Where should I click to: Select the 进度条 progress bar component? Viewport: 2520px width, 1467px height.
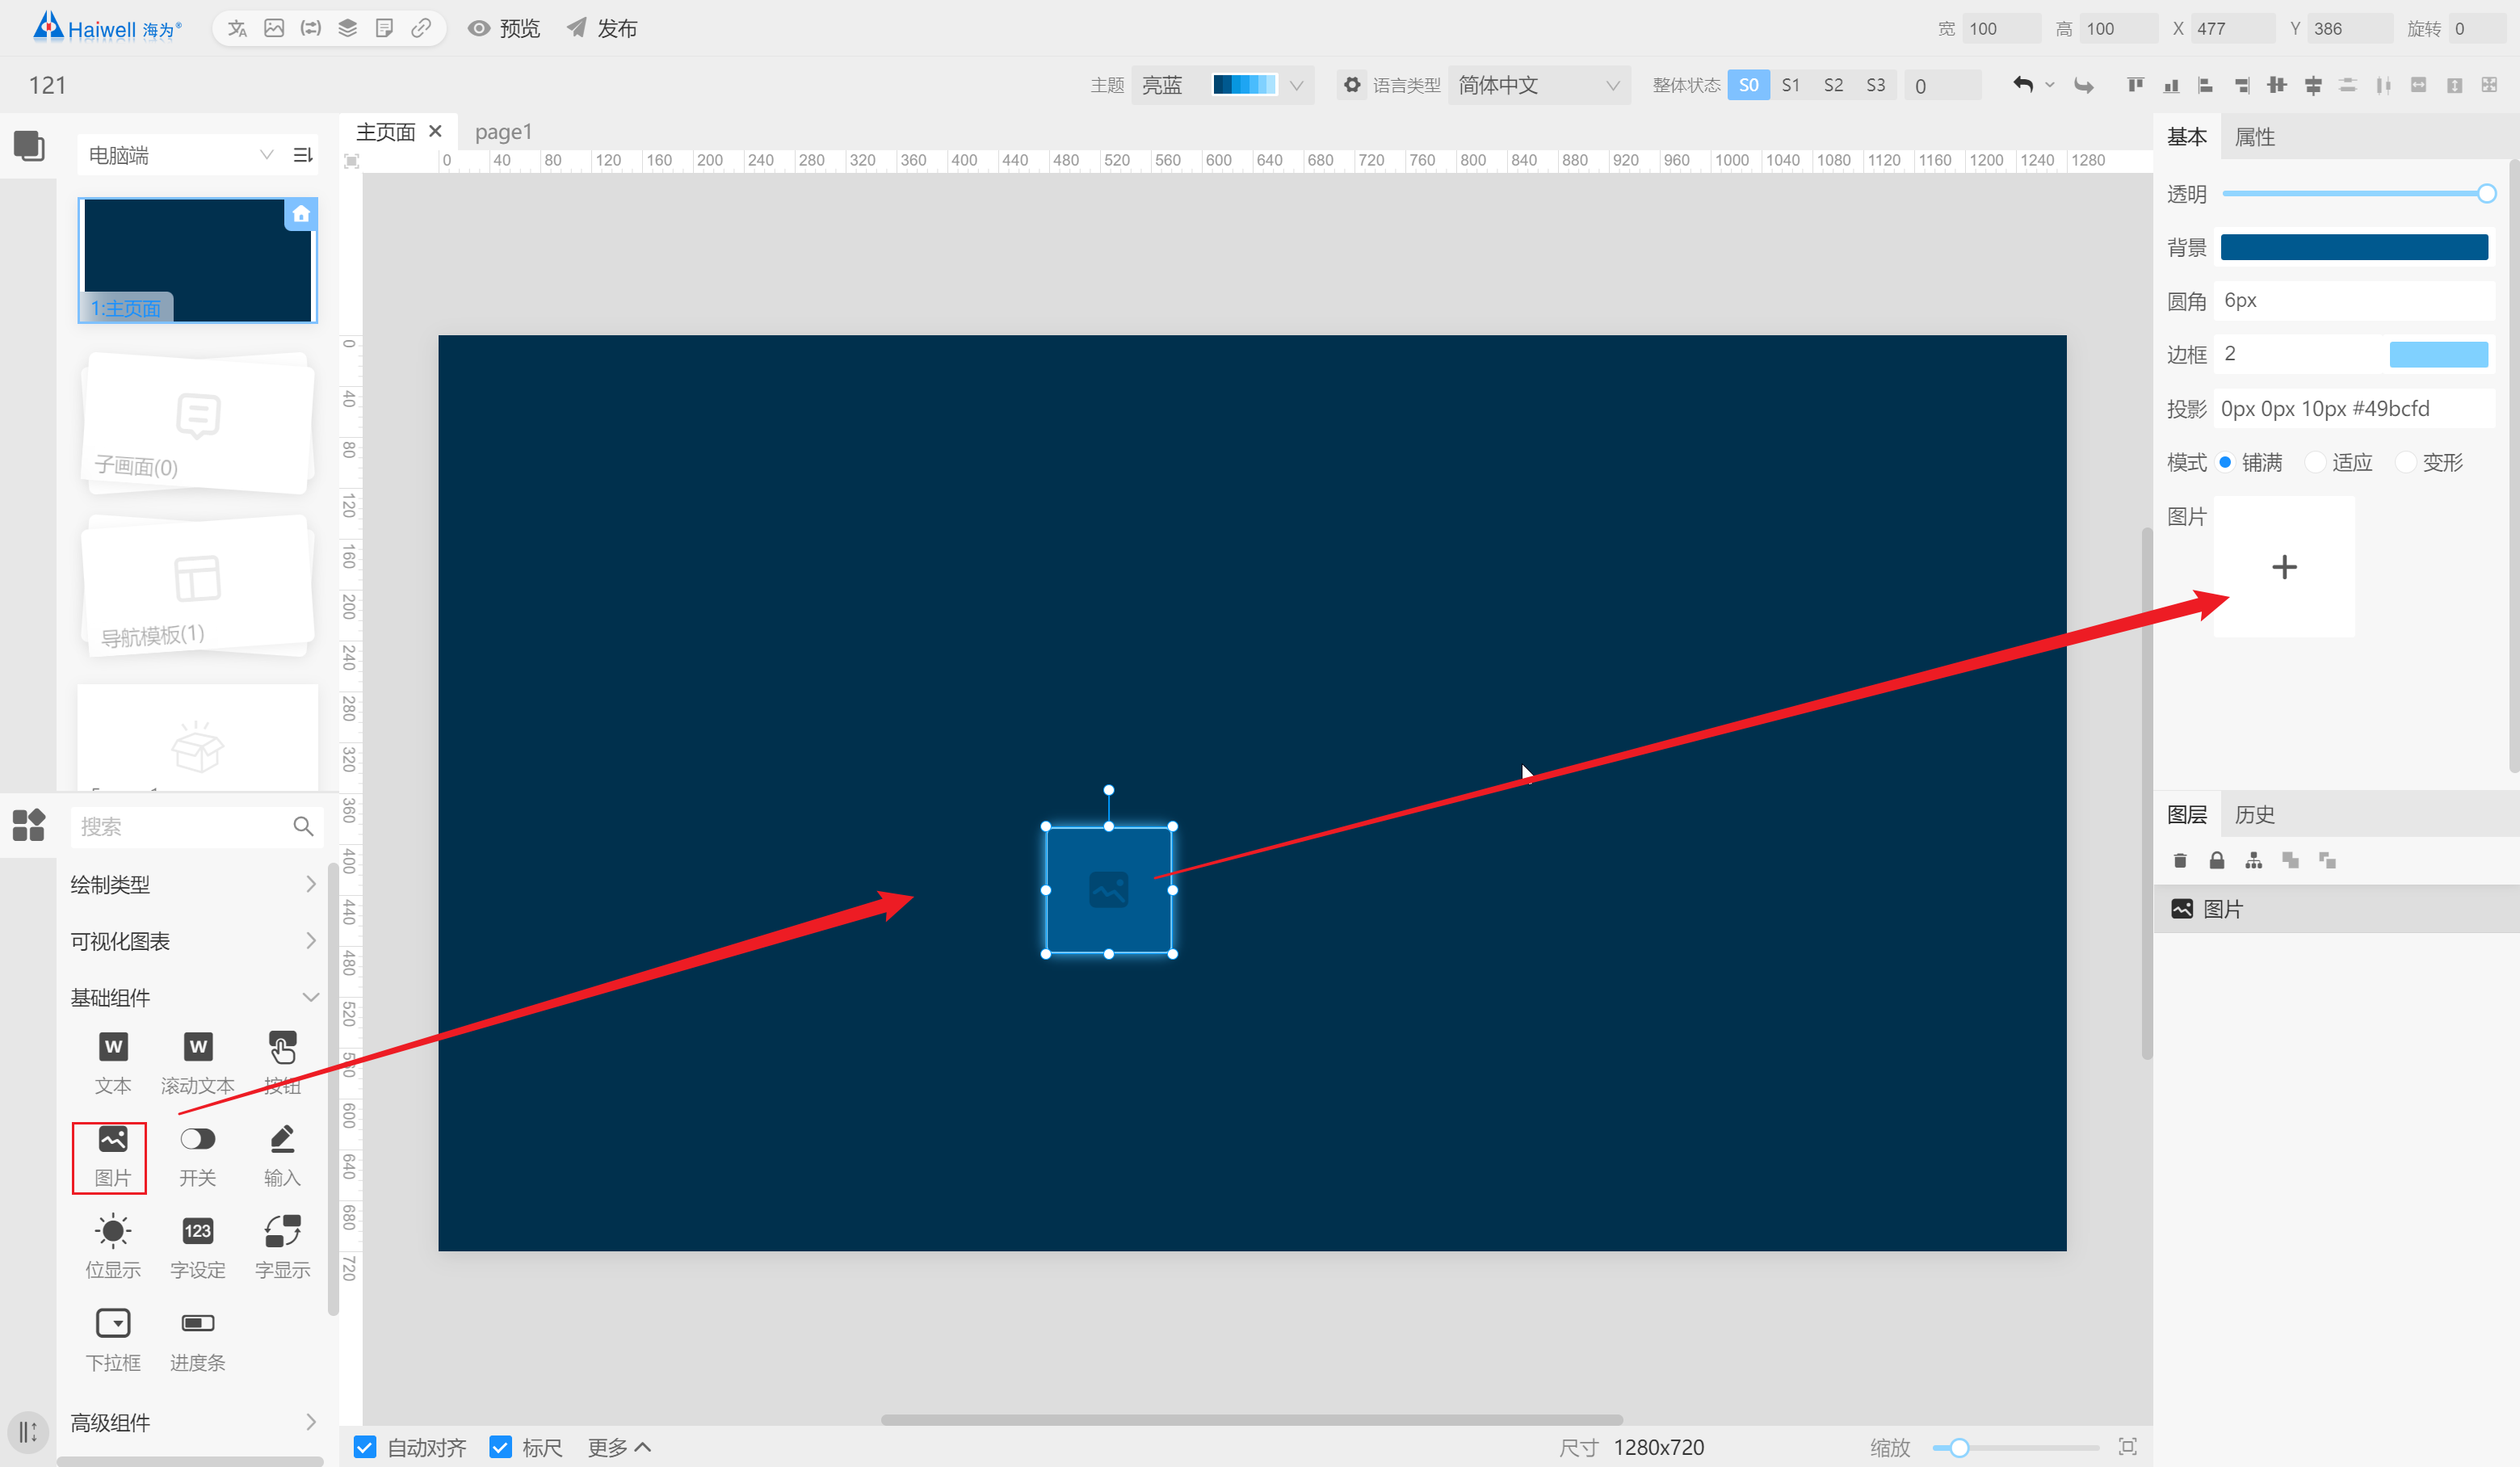coord(198,1341)
